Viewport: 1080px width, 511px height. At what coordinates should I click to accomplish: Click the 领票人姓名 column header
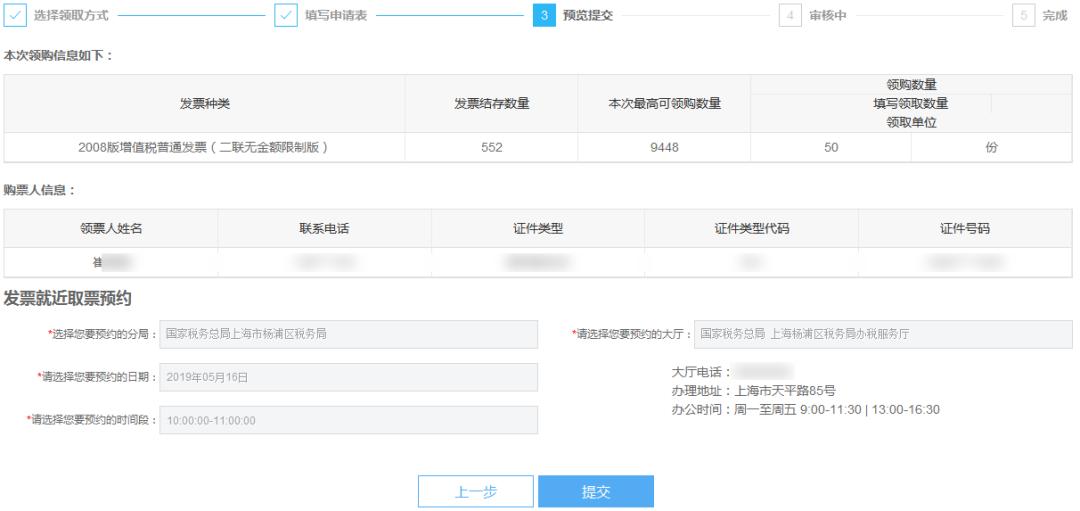[x=111, y=229]
